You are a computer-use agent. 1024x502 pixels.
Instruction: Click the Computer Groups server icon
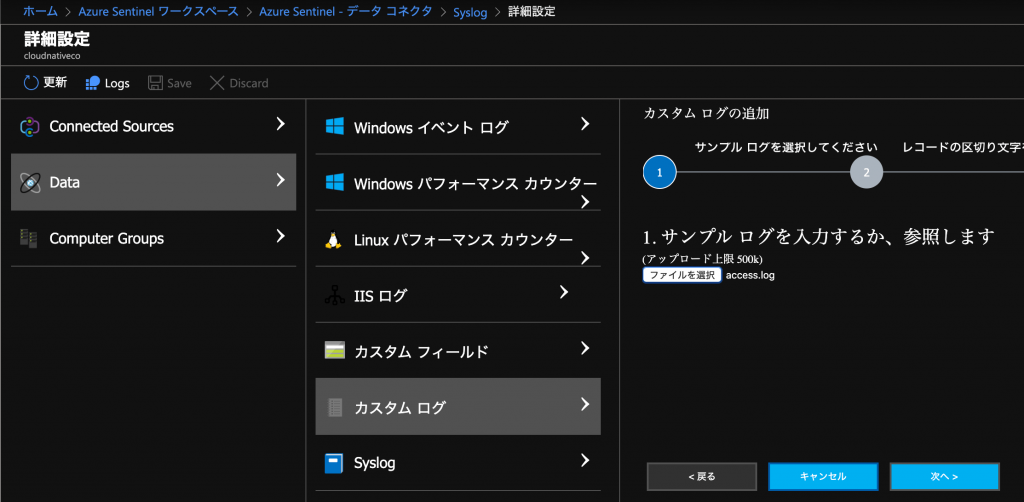(29, 238)
